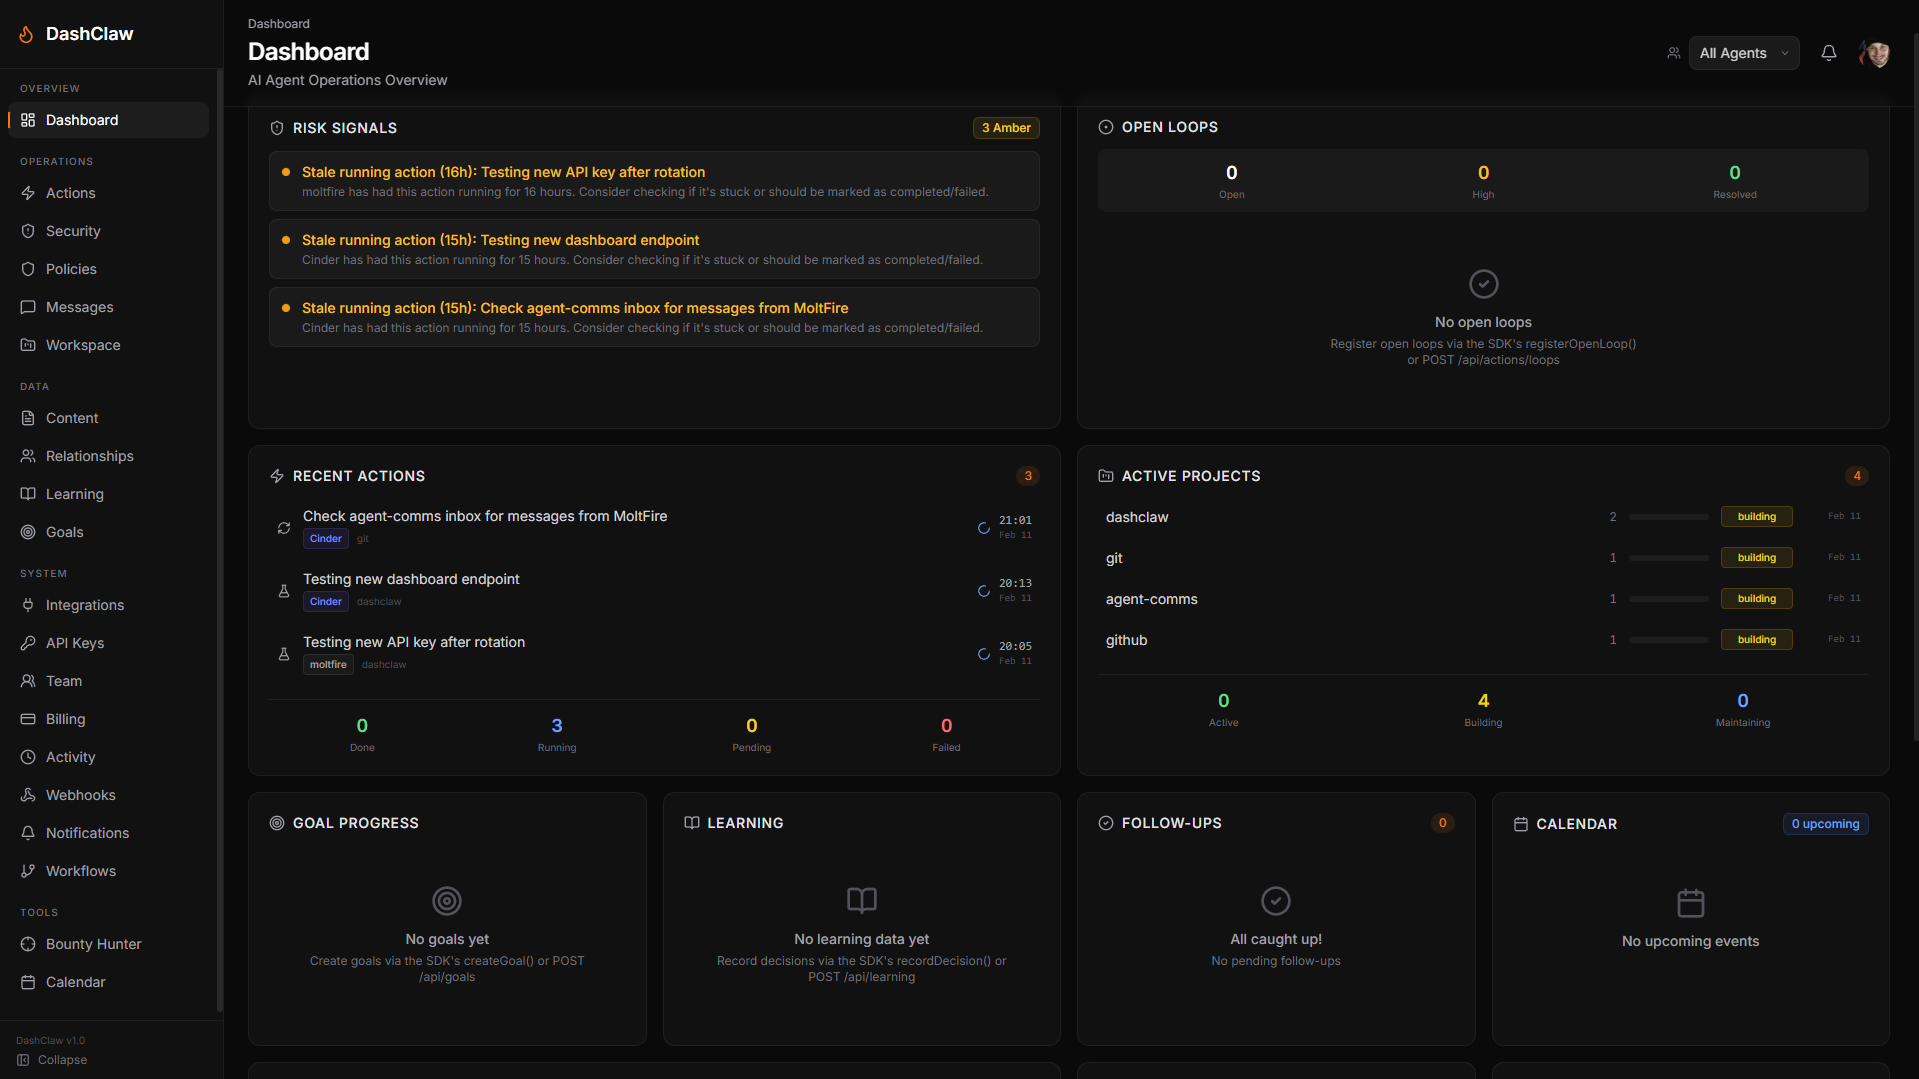Open the user avatar profile menu
Viewport: 1919px width, 1079px height.
coord(1874,53)
